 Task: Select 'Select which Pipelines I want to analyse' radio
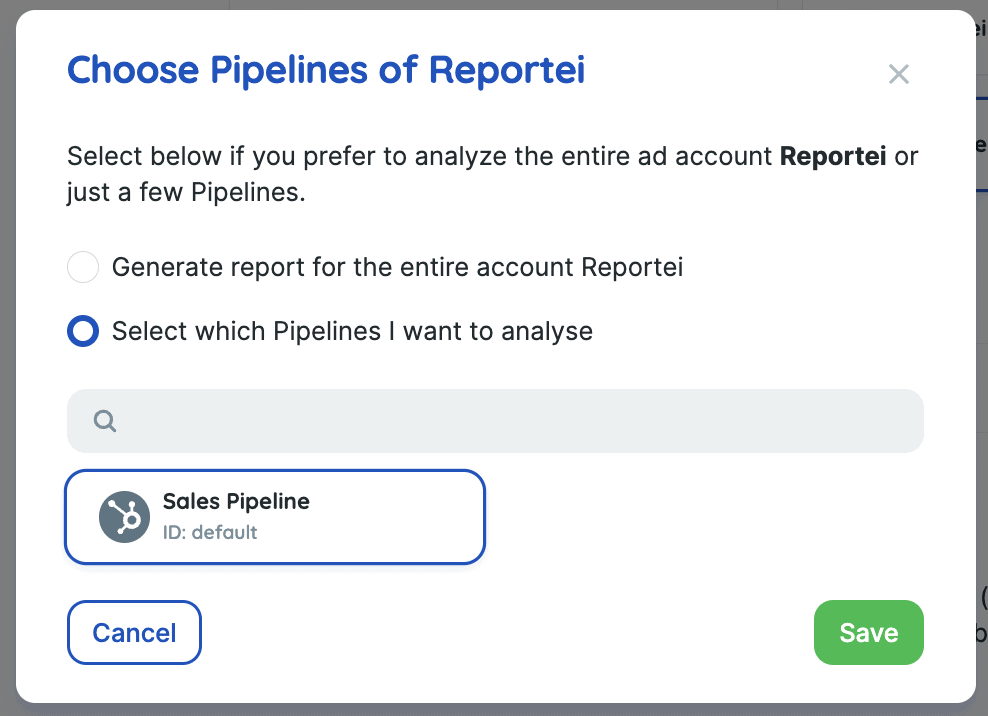click(x=83, y=331)
